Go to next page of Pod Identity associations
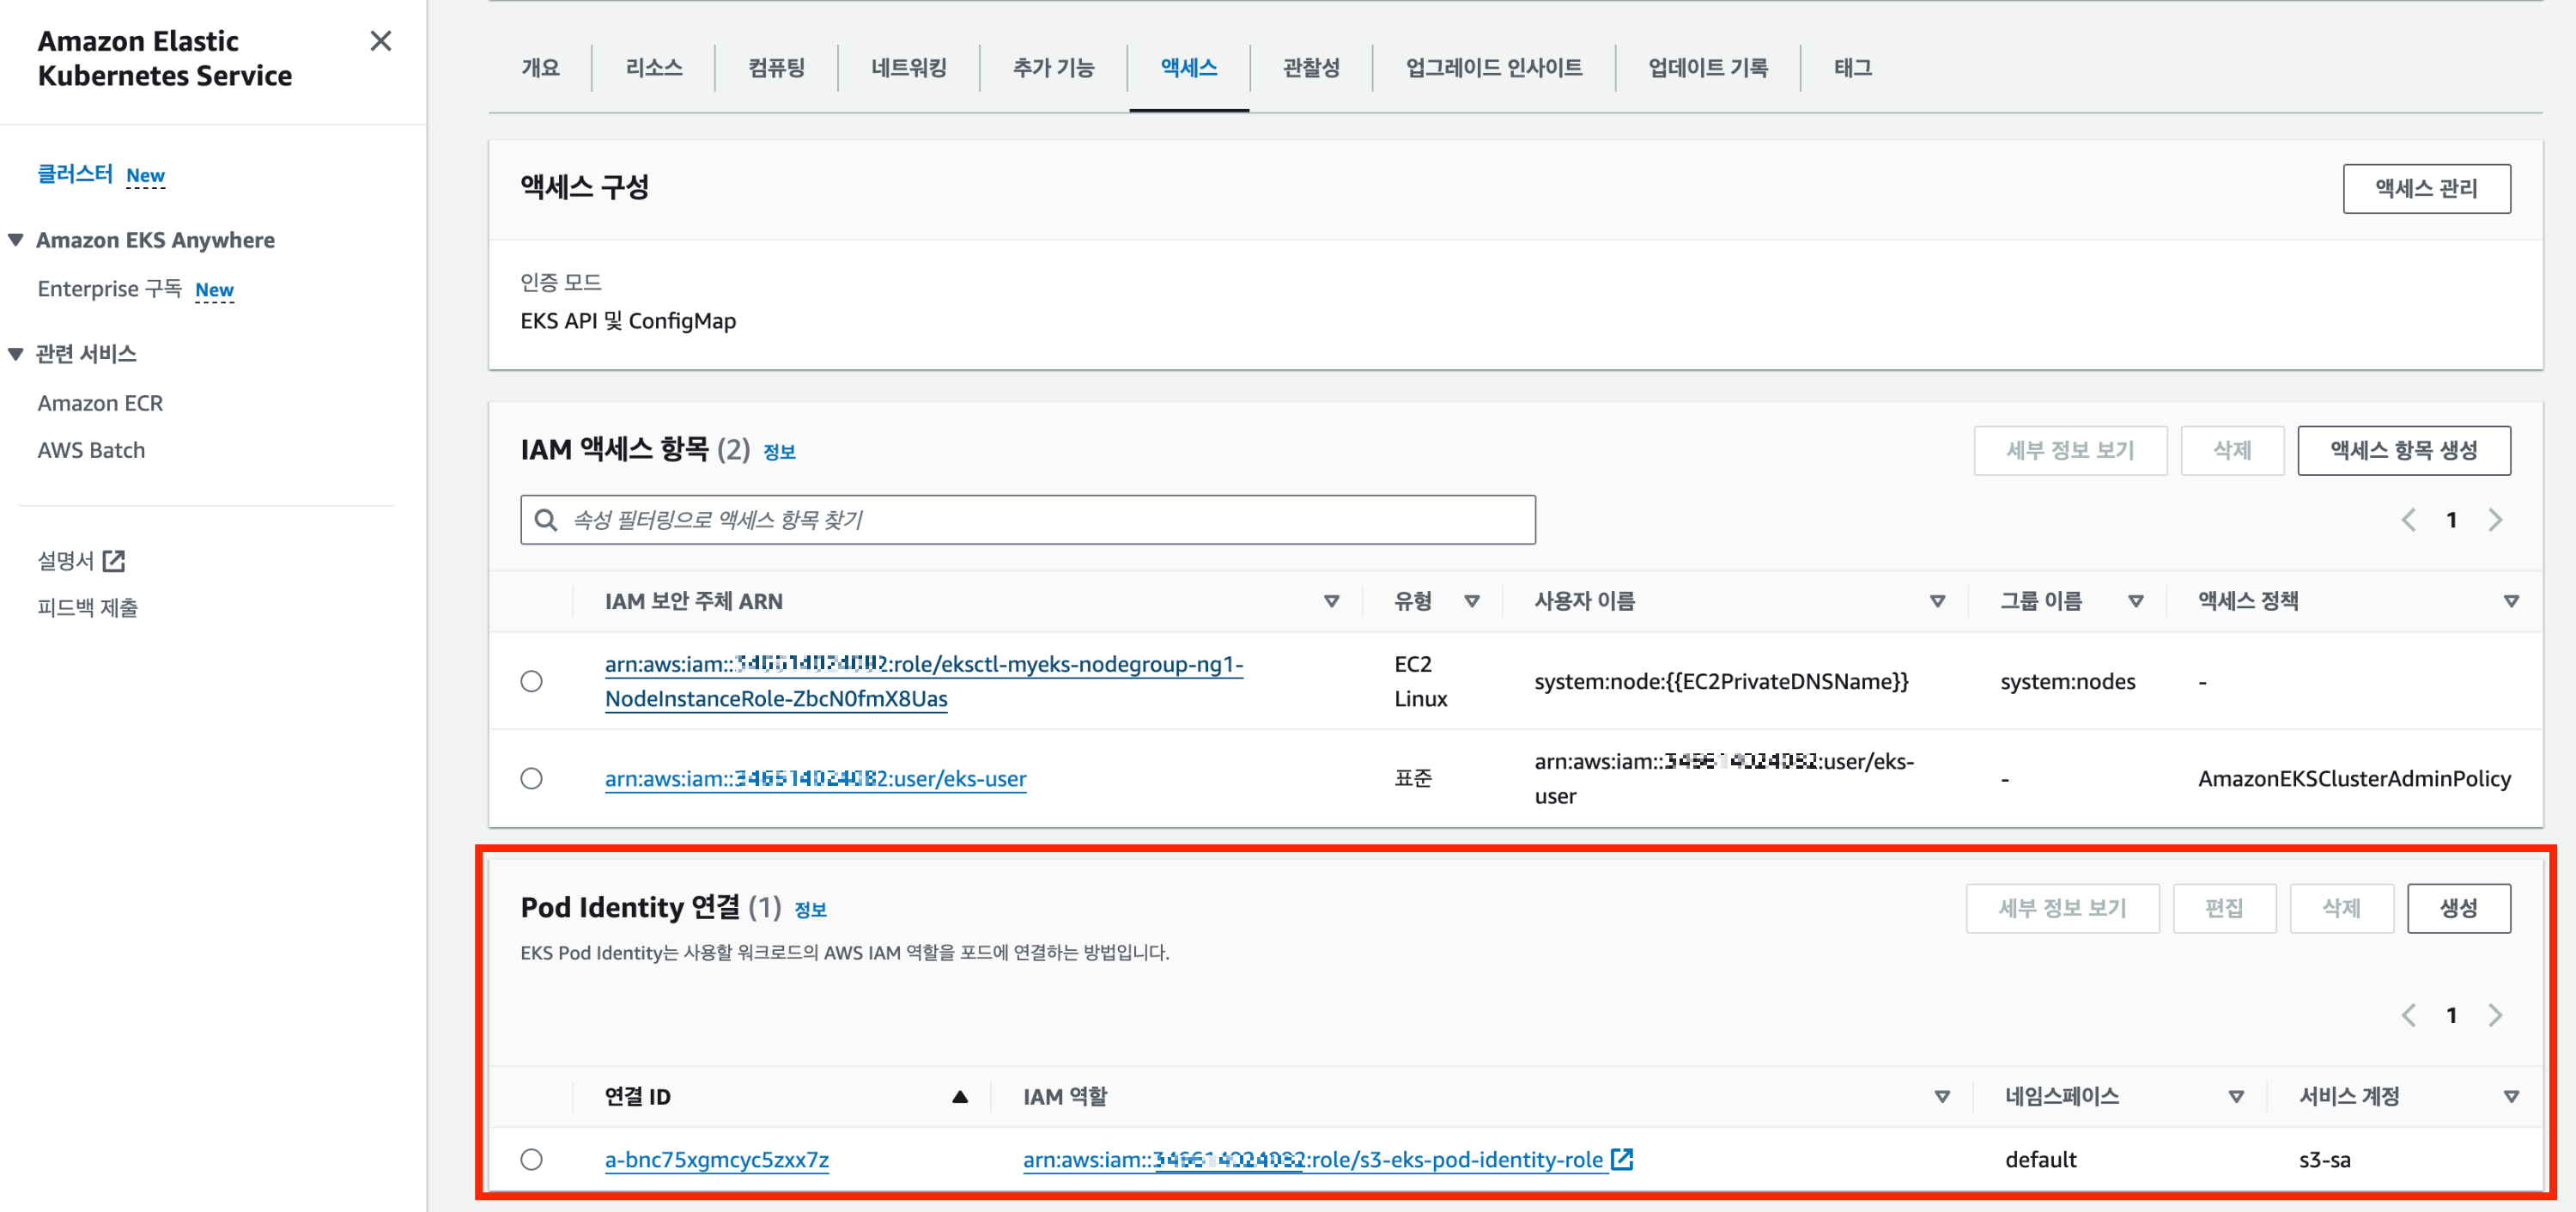 tap(2495, 1015)
